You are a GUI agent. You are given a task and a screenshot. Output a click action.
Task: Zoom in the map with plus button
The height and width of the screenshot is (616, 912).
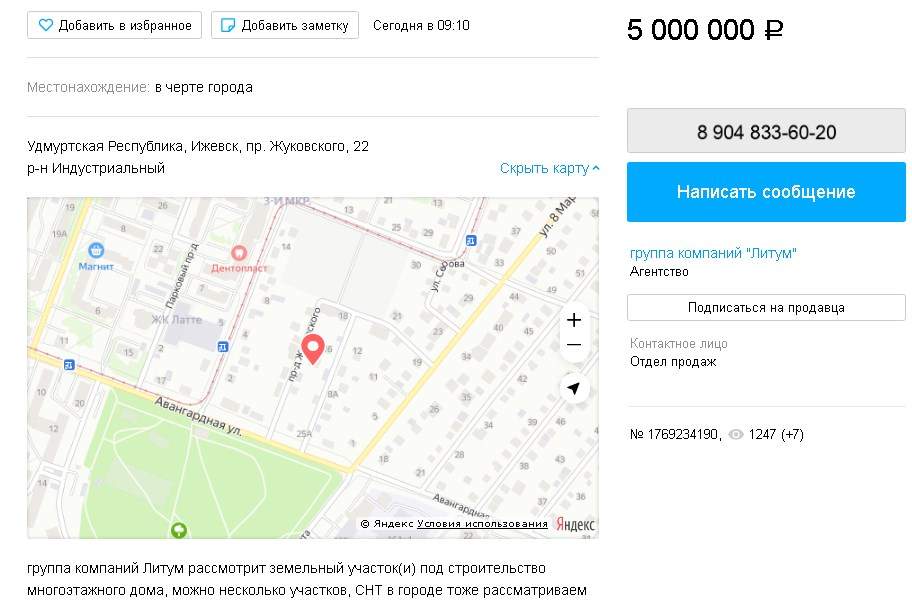(574, 320)
